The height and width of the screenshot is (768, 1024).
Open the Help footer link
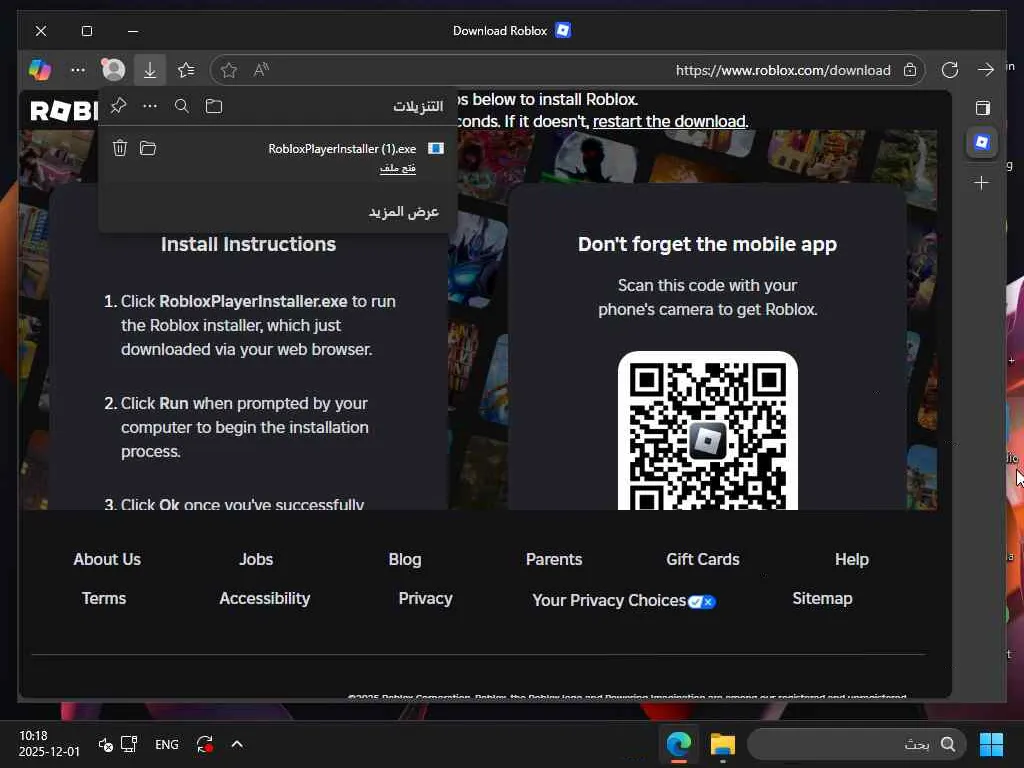click(852, 560)
